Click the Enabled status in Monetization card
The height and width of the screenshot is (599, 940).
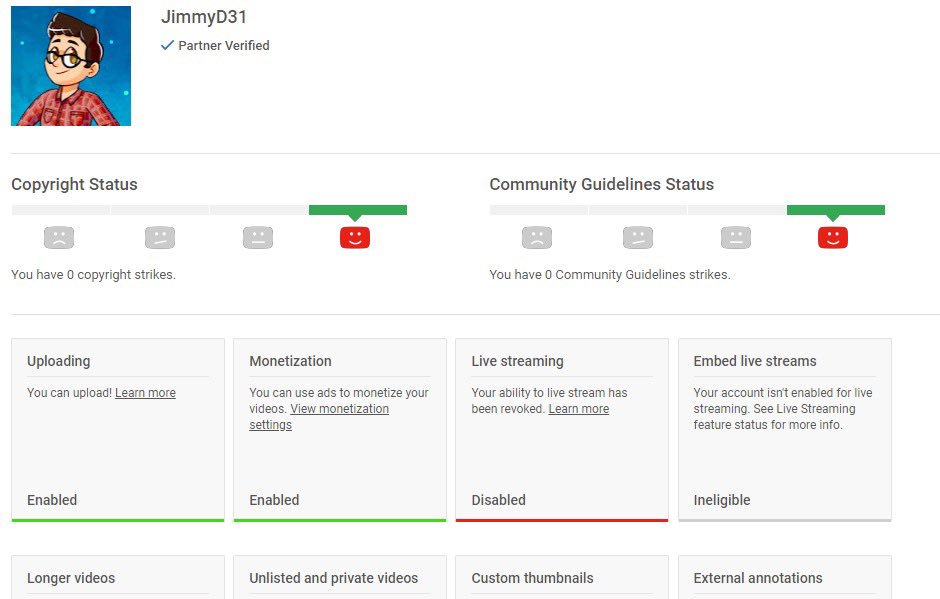point(274,500)
